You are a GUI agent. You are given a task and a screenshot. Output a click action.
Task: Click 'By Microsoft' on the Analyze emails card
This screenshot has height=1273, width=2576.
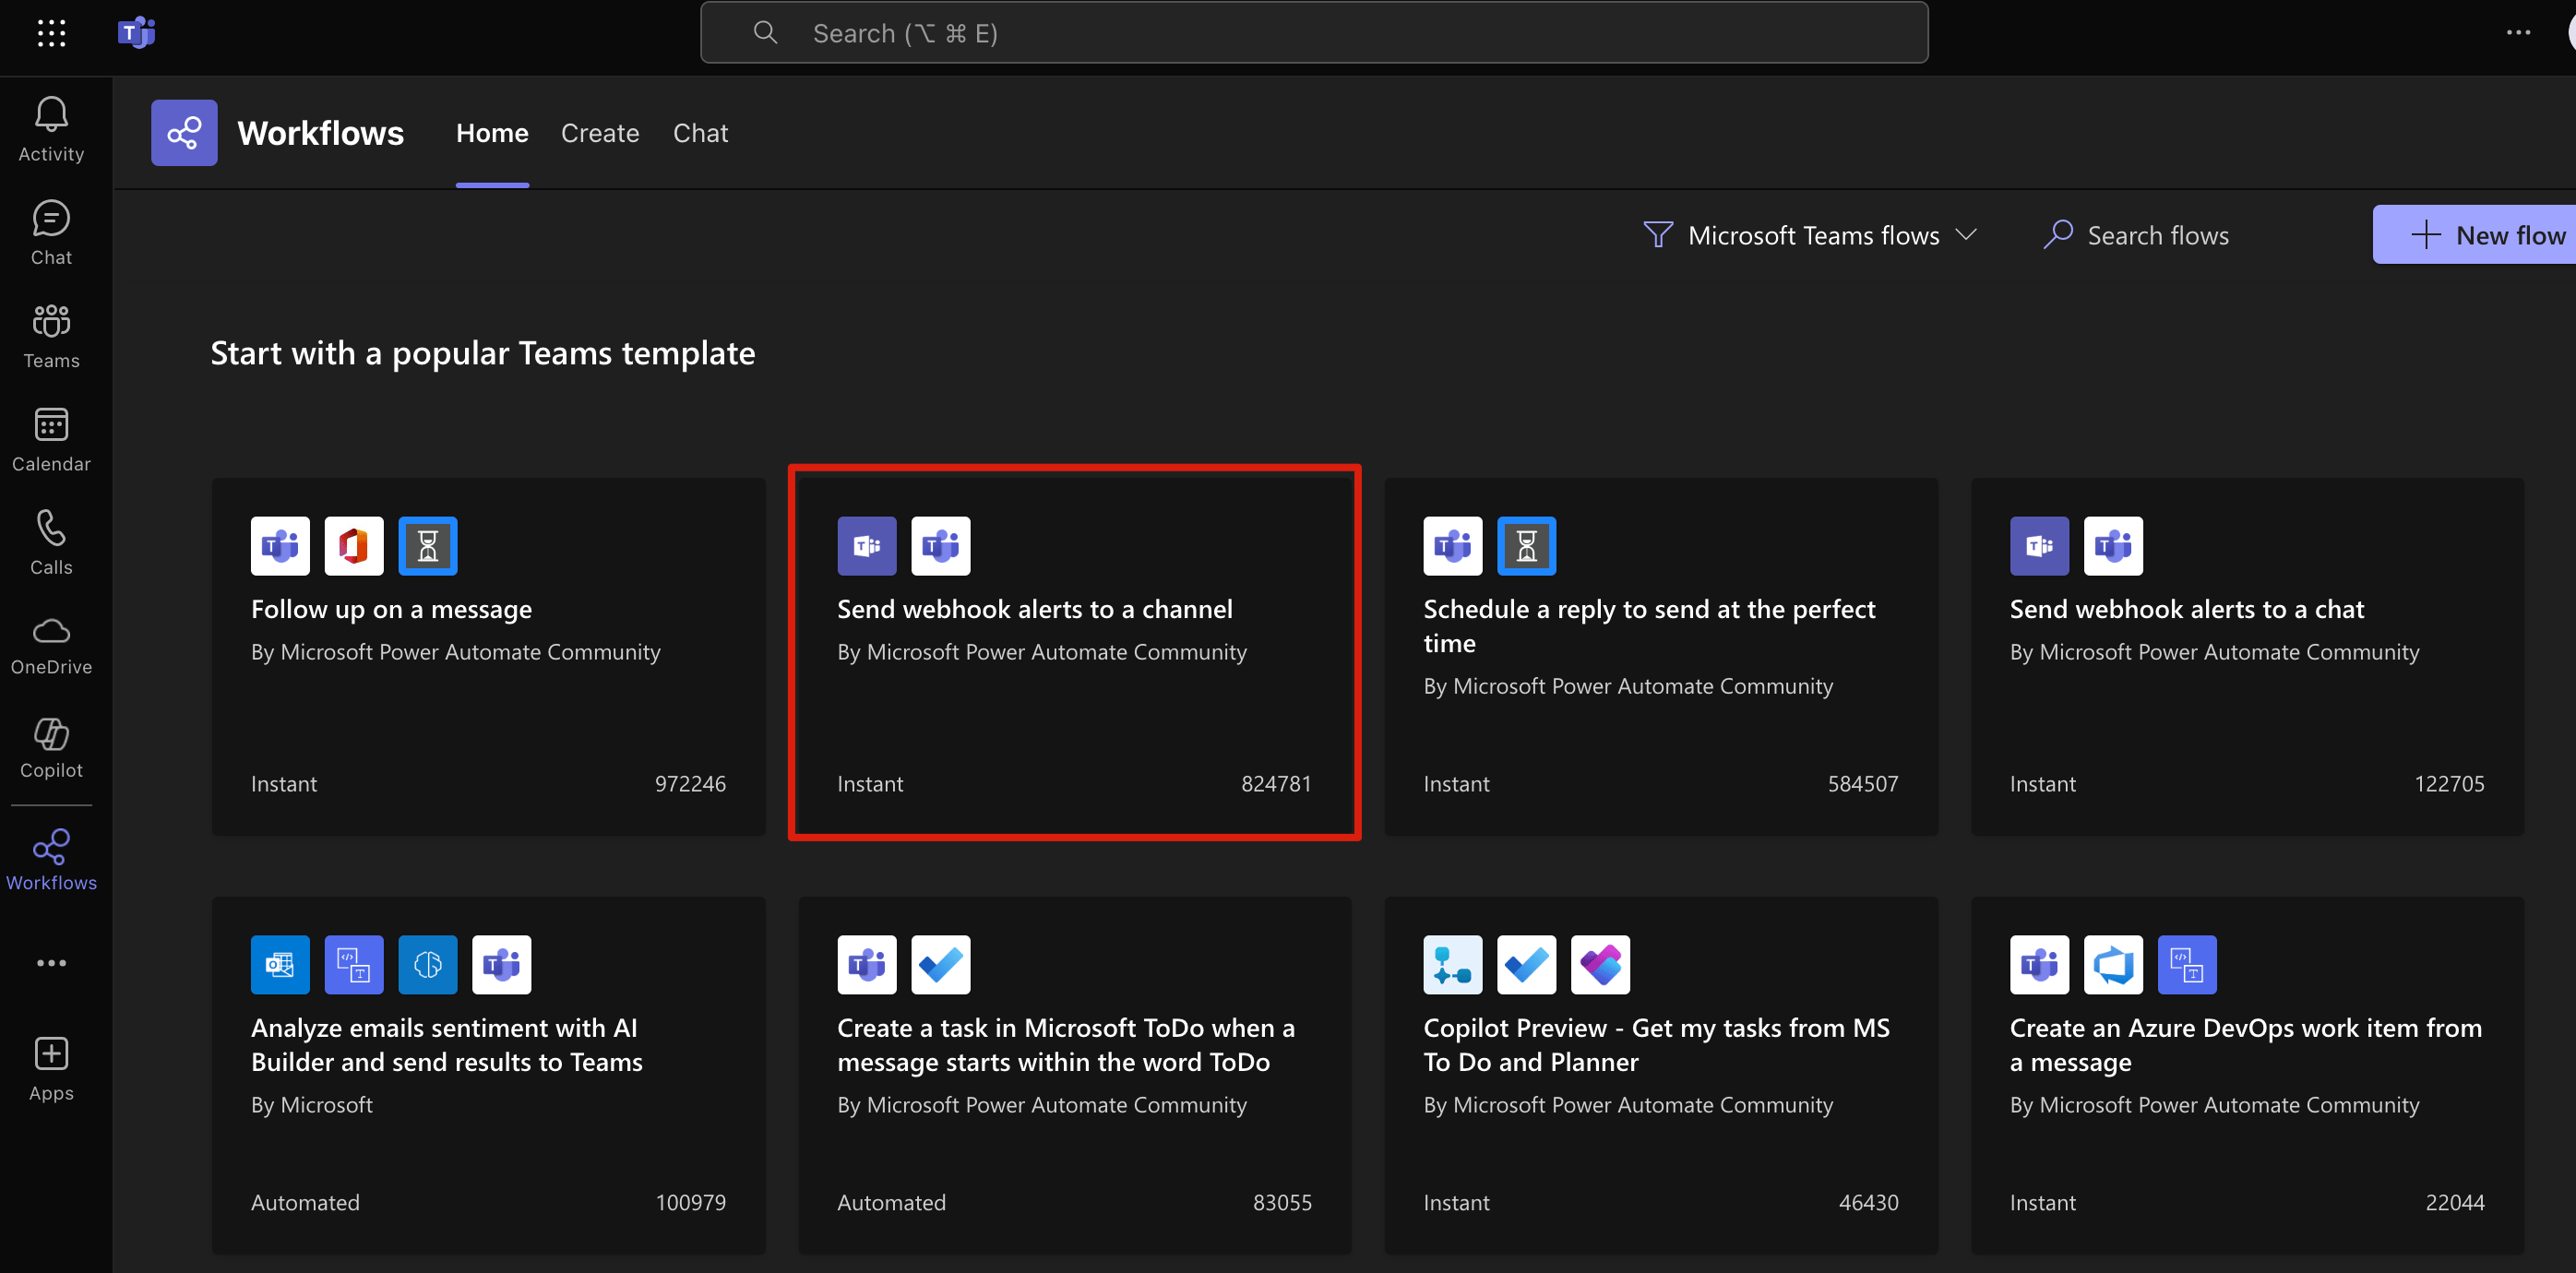click(312, 1105)
